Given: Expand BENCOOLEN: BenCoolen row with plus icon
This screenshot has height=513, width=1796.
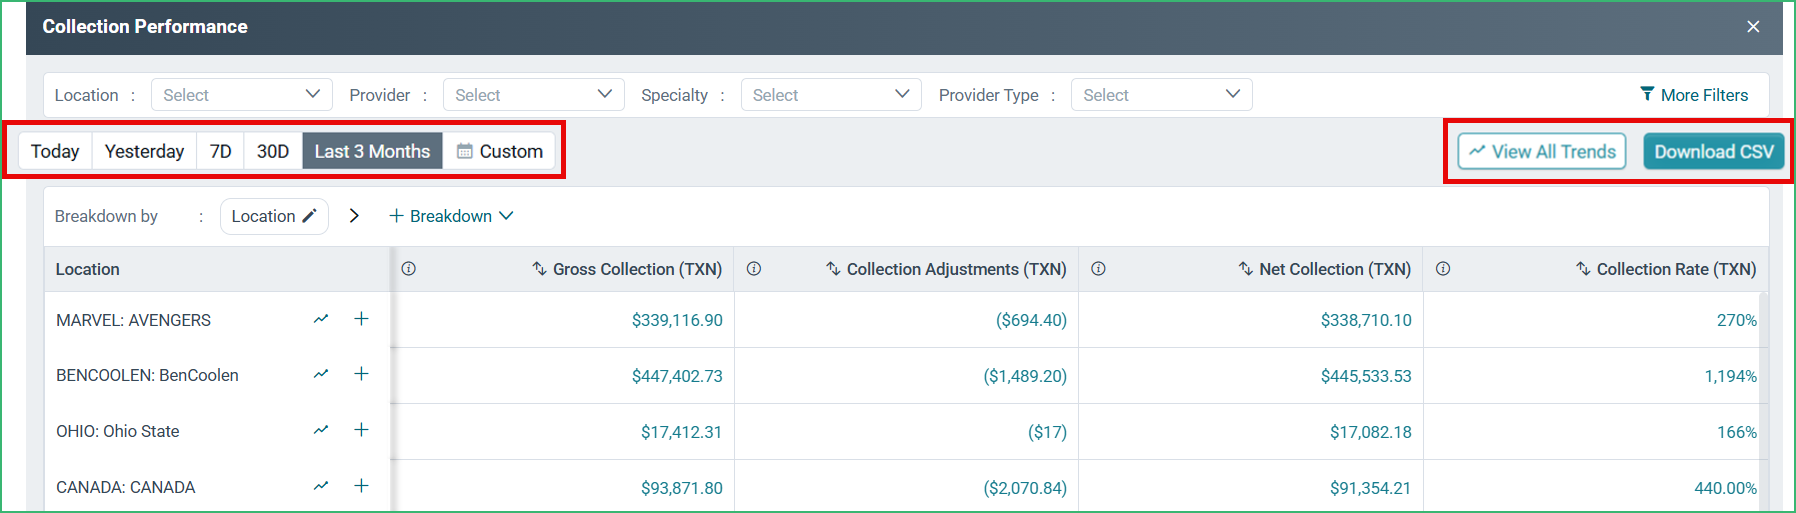Looking at the screenshot, I should [362, 374].
